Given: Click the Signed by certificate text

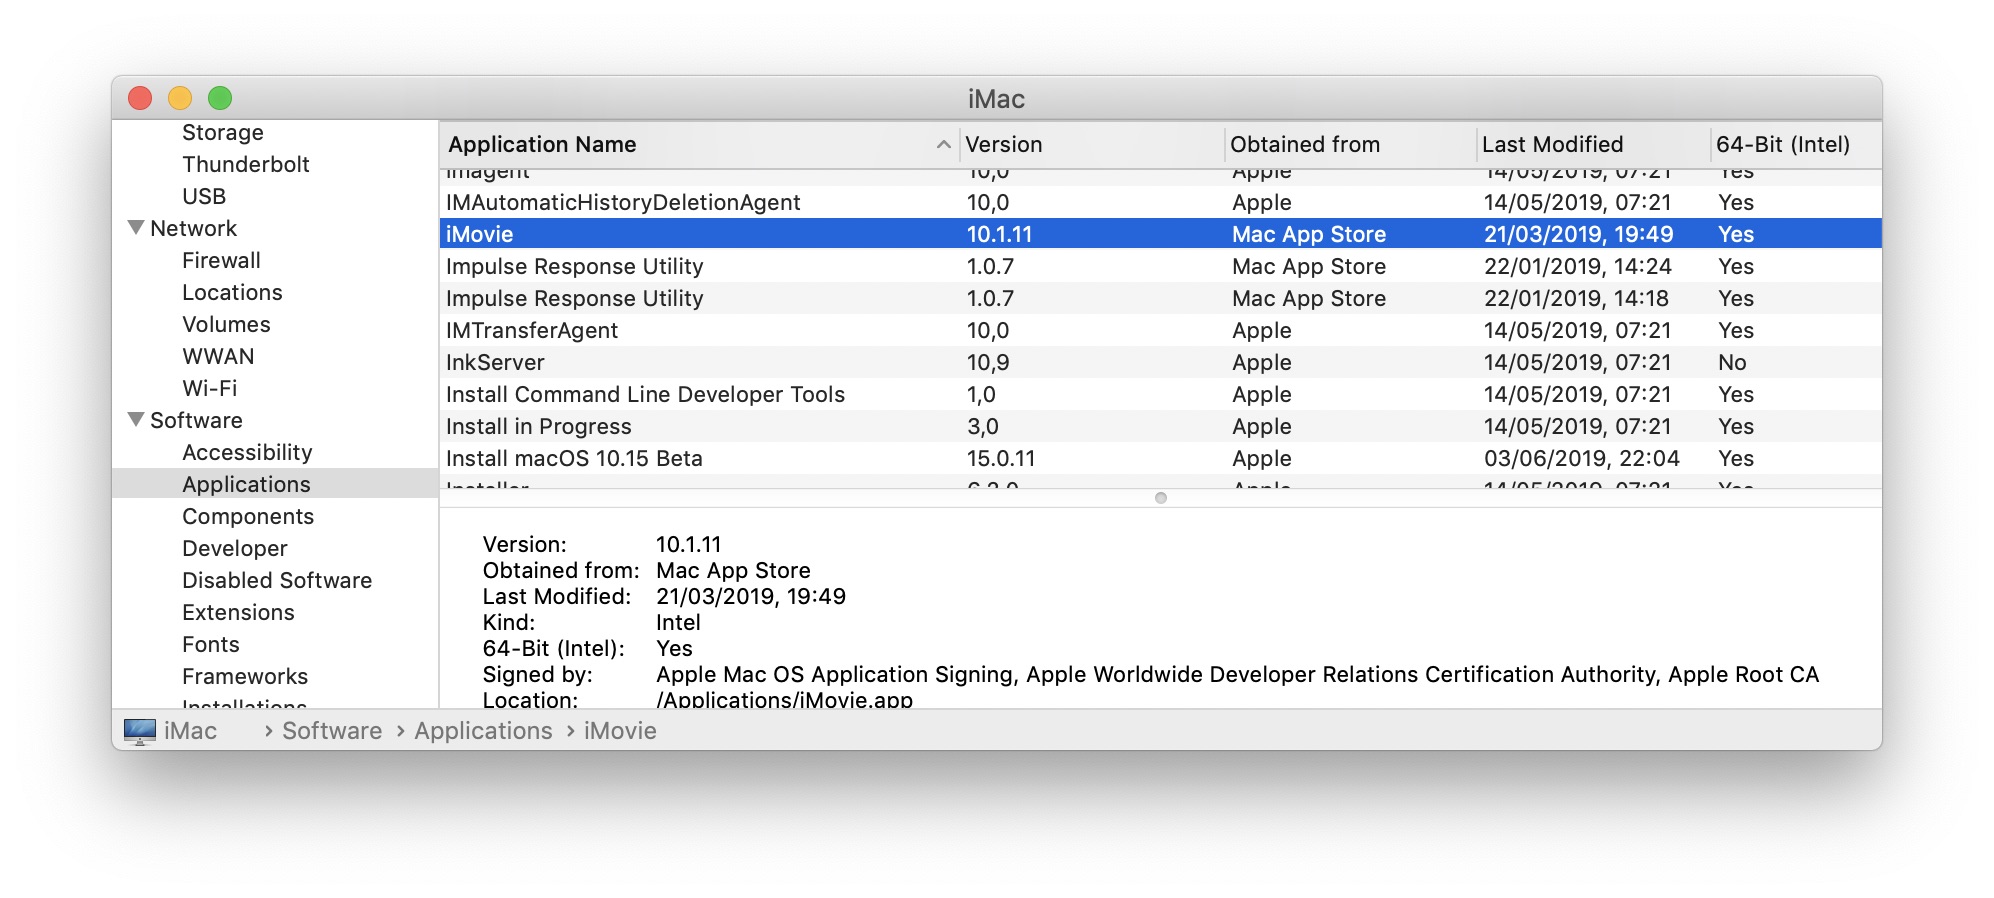Looking at the screenshot, I should point(1237,674).
